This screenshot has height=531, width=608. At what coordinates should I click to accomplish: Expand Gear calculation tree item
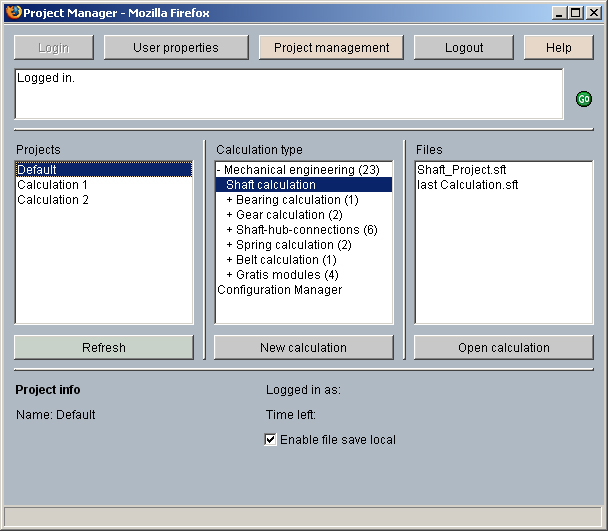pos(229,215)
